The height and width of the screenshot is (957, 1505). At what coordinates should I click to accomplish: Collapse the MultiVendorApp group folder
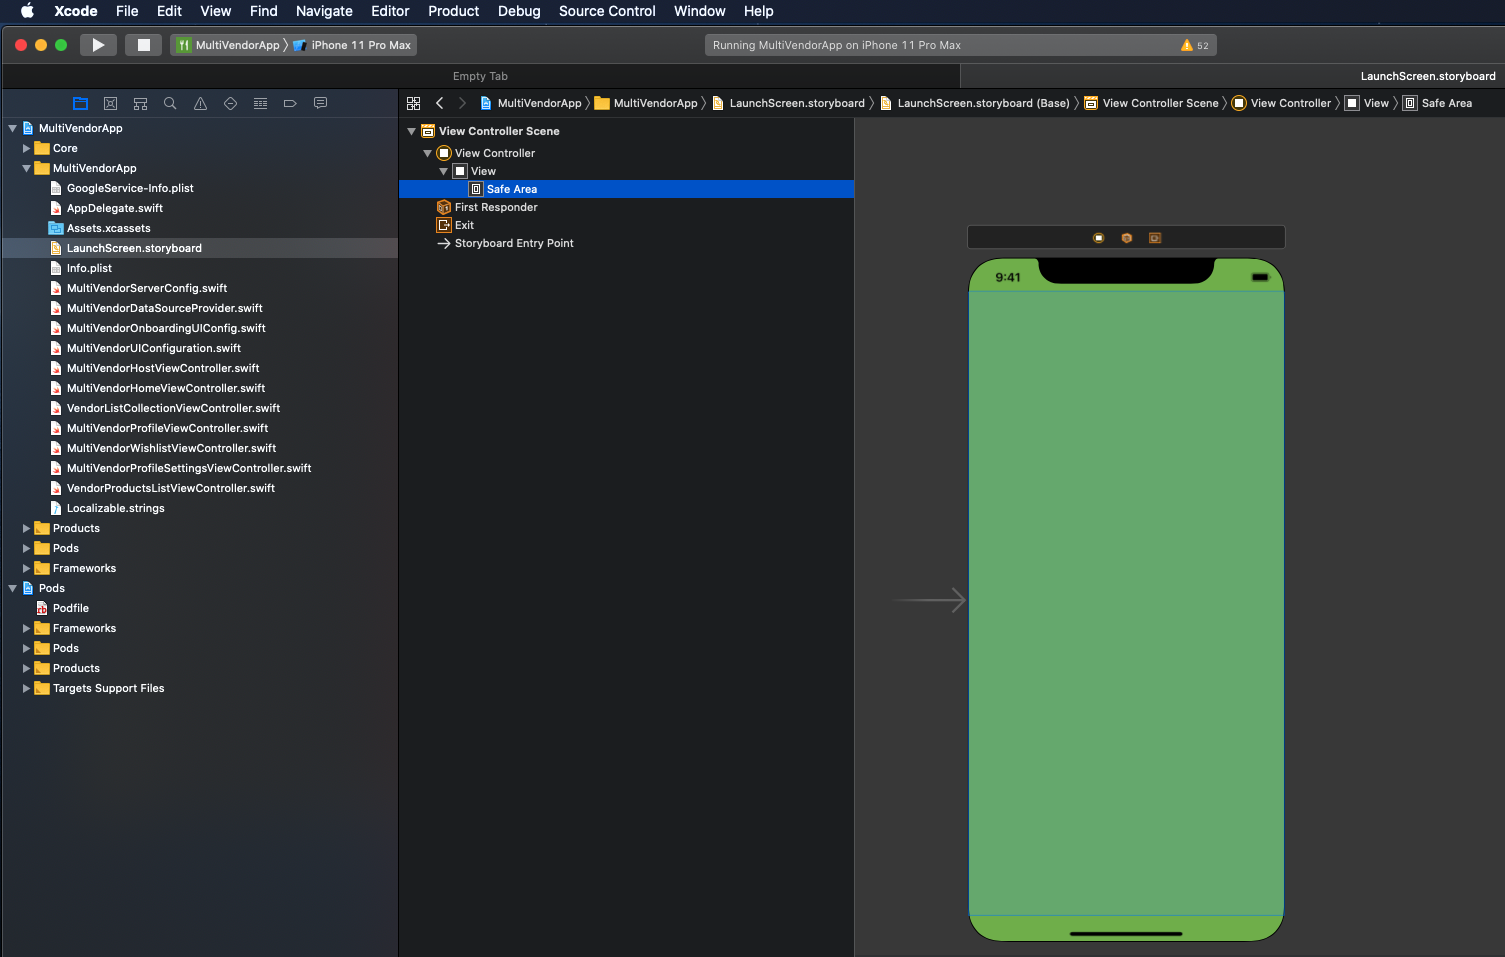pyautogui.click(x=27, y=168)
